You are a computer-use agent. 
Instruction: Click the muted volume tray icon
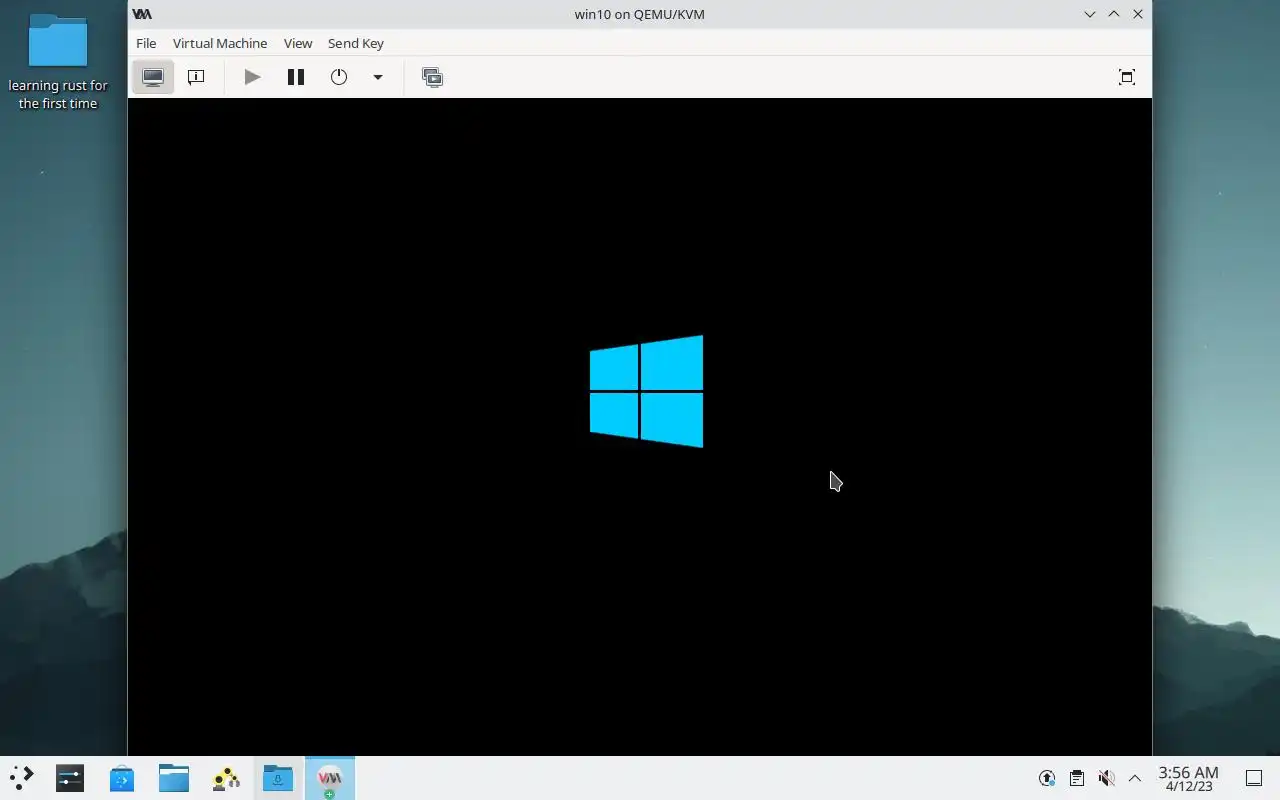tap(1106, 778)
